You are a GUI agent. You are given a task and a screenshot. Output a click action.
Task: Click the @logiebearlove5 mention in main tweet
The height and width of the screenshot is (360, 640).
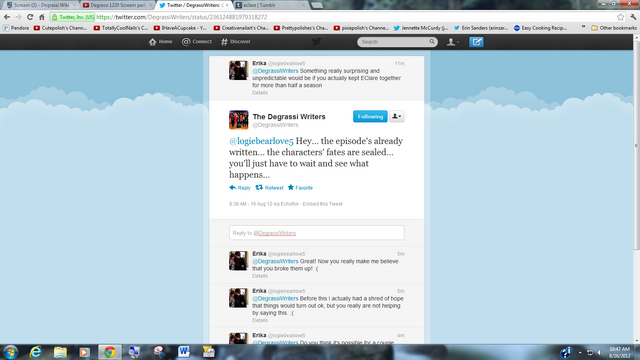(x=261, y=141)
